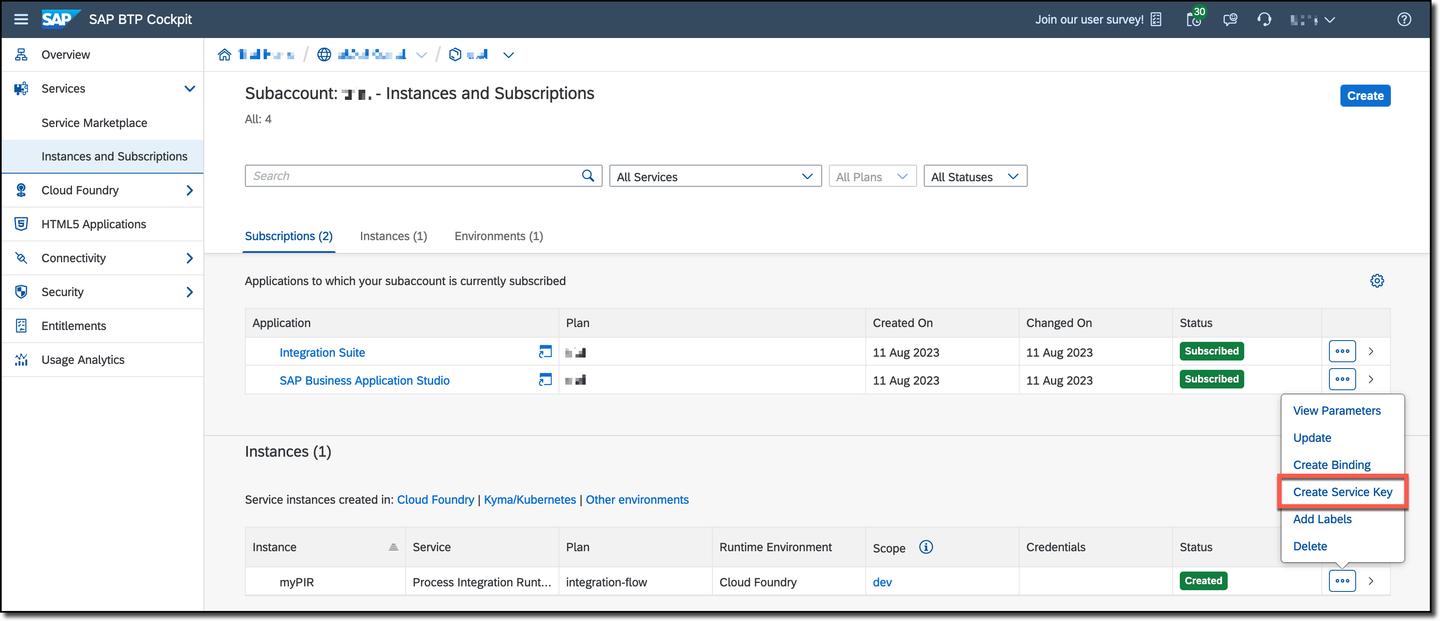Click the Usage Analytics chart icon
The height and width of the screenshot is (621, 1440).
coord(21,360)
